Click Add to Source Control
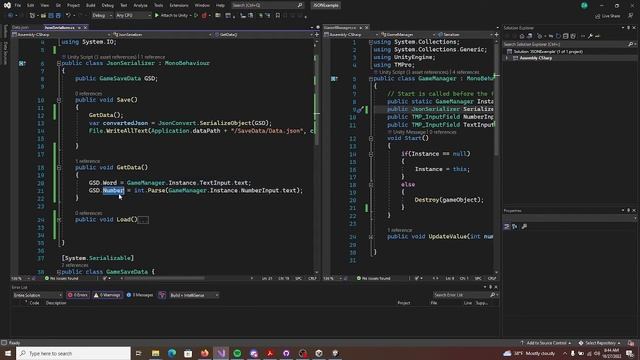Image resolution: width=640 pixels, height=360 pixels. coord(545,343)
